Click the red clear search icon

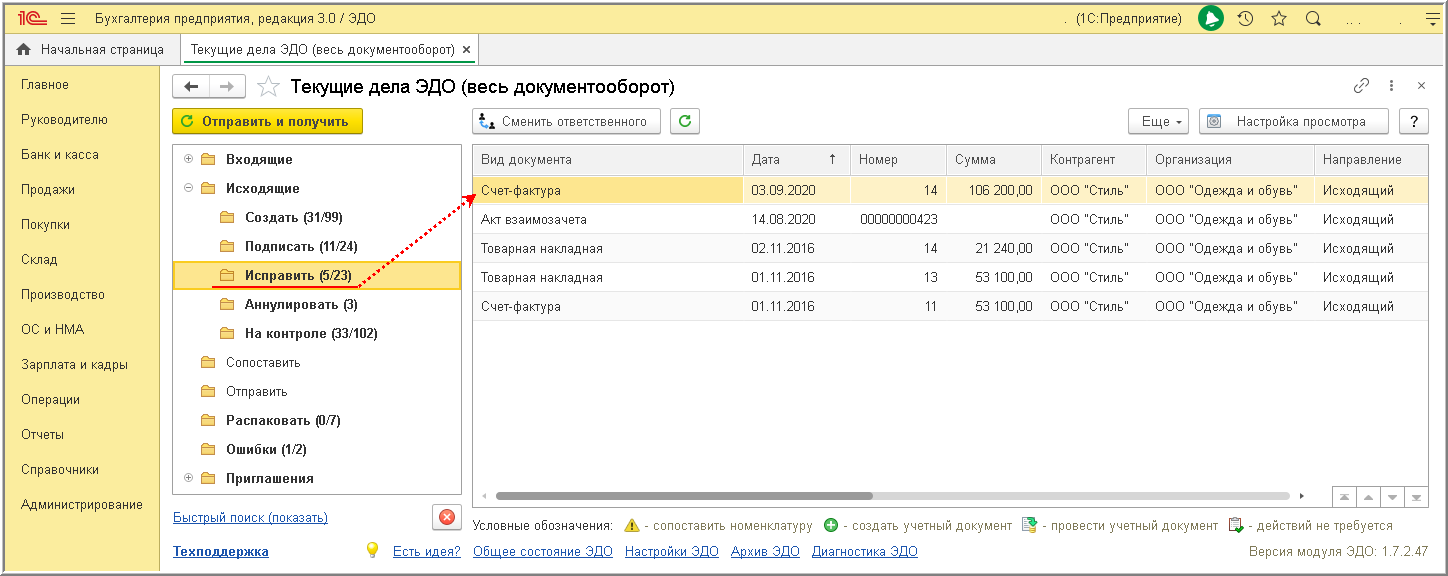click(447, 517)
